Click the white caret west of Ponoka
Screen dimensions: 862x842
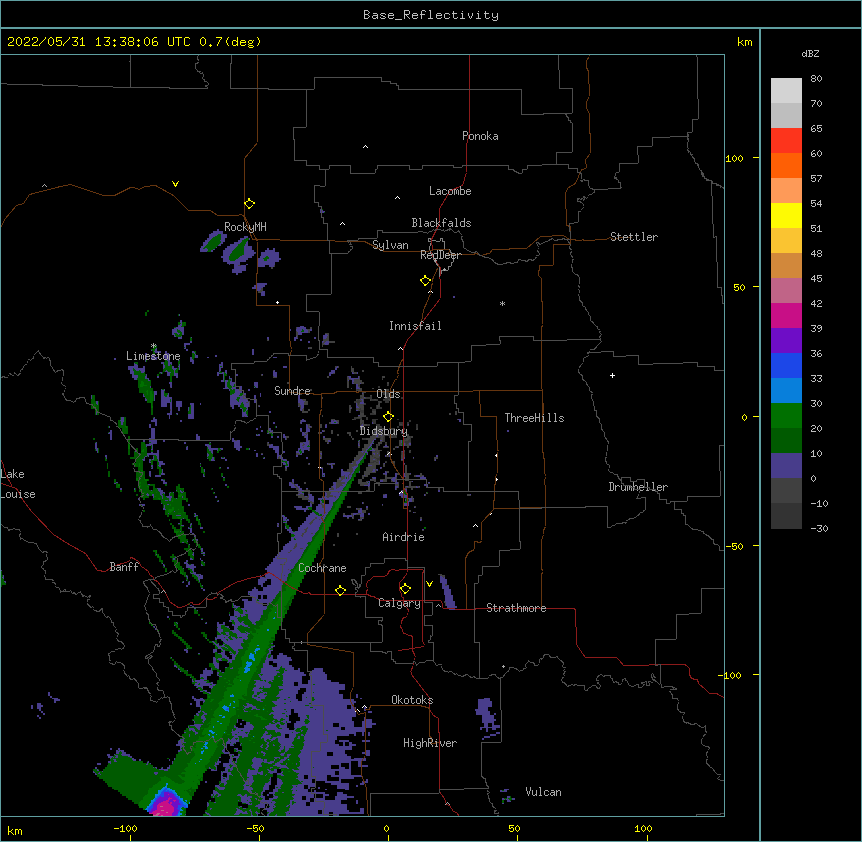[365, 147]
